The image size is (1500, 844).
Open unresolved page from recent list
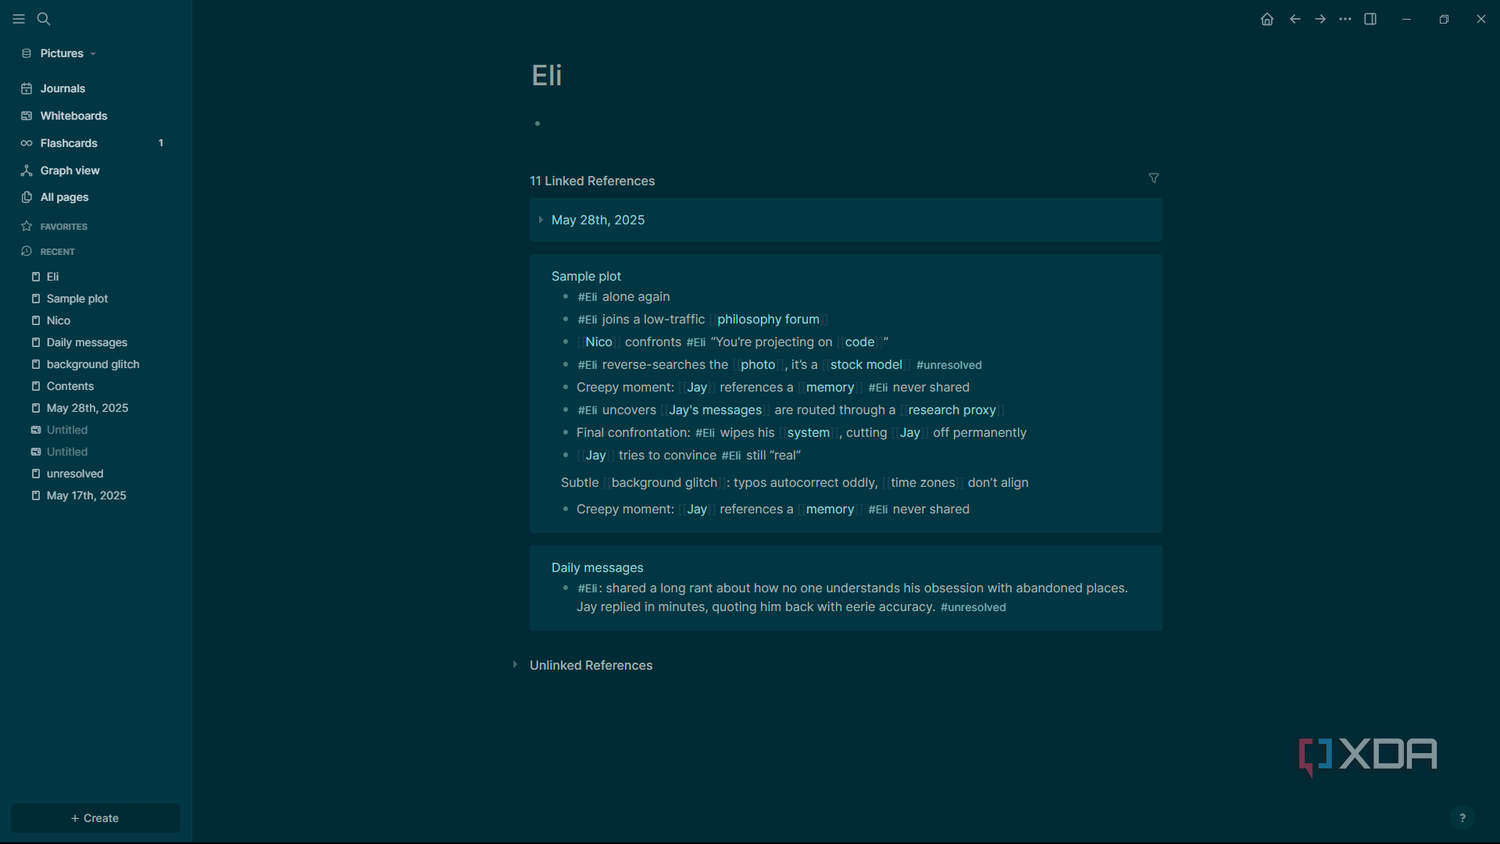tap(75, 474)
